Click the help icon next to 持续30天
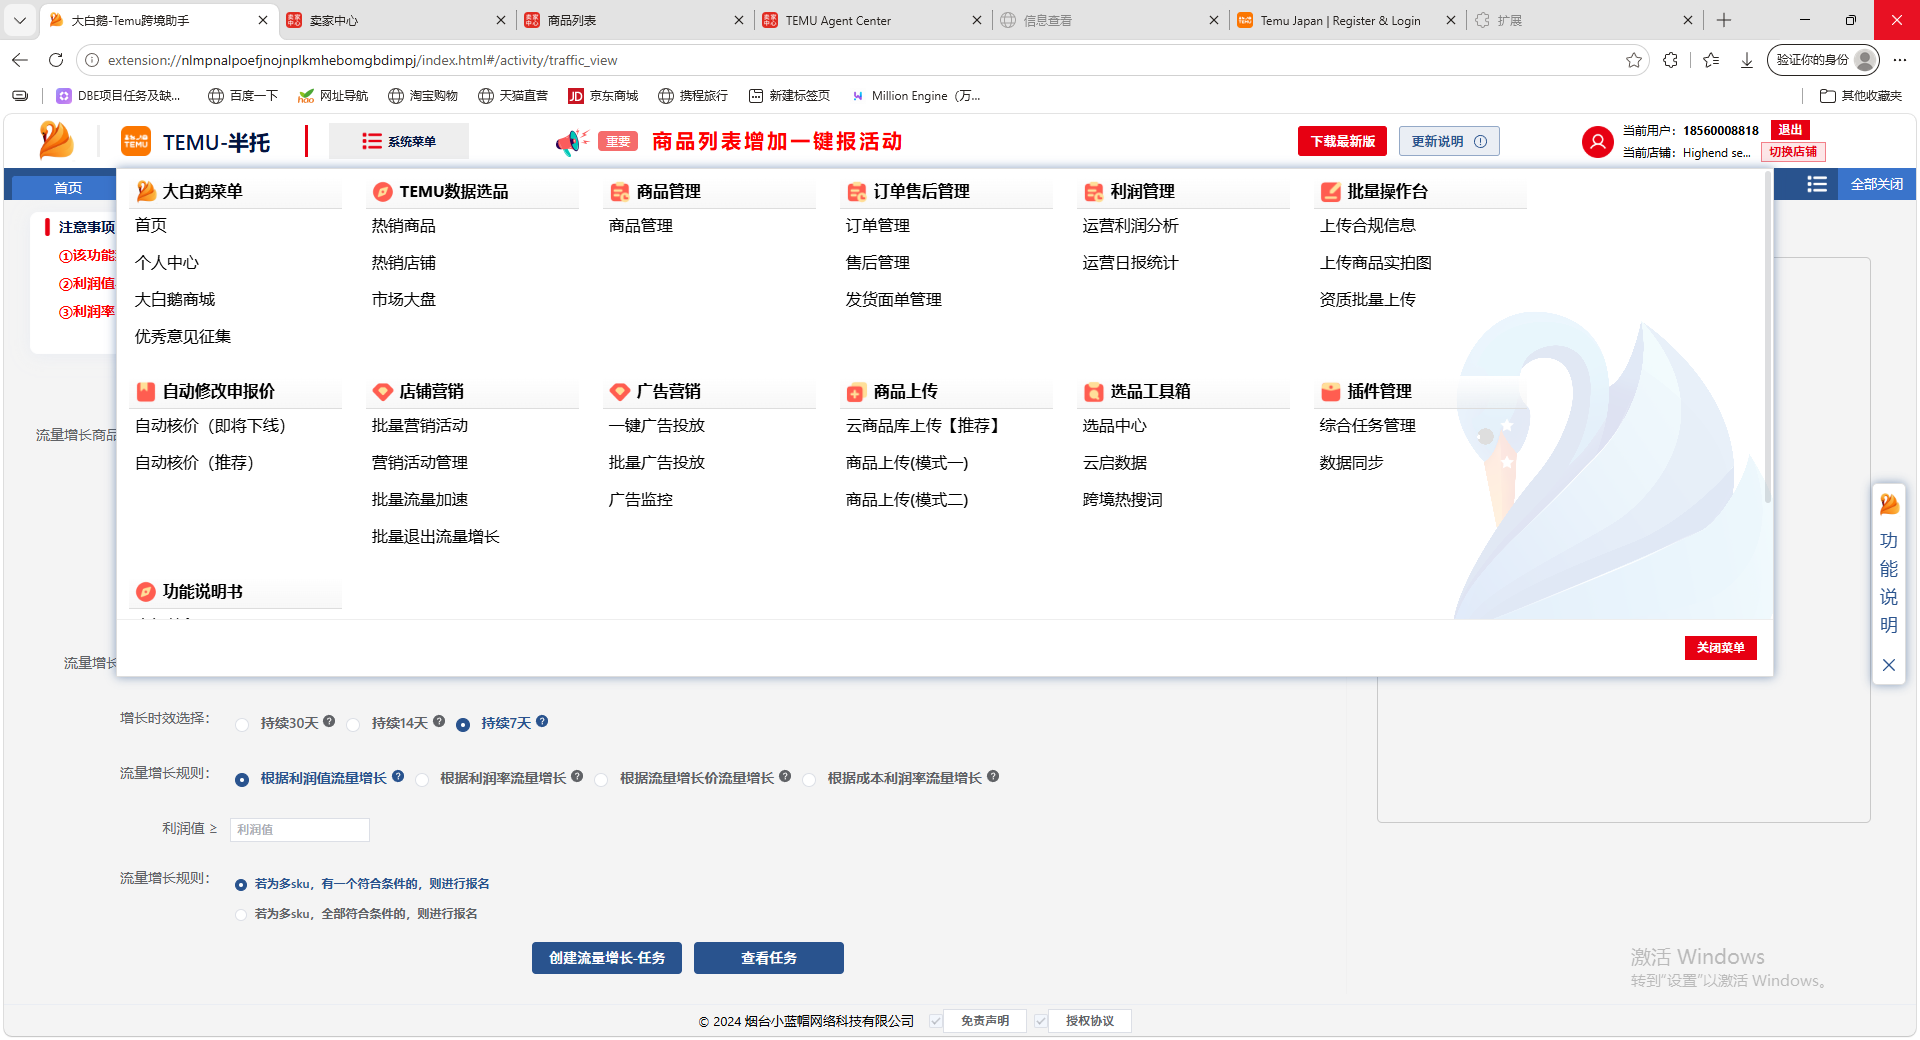 (x=329, y=721)
